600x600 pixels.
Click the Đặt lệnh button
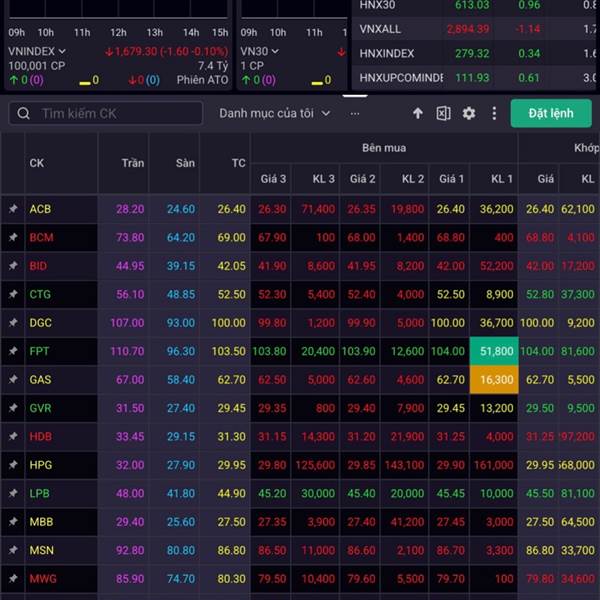point(551,113)
